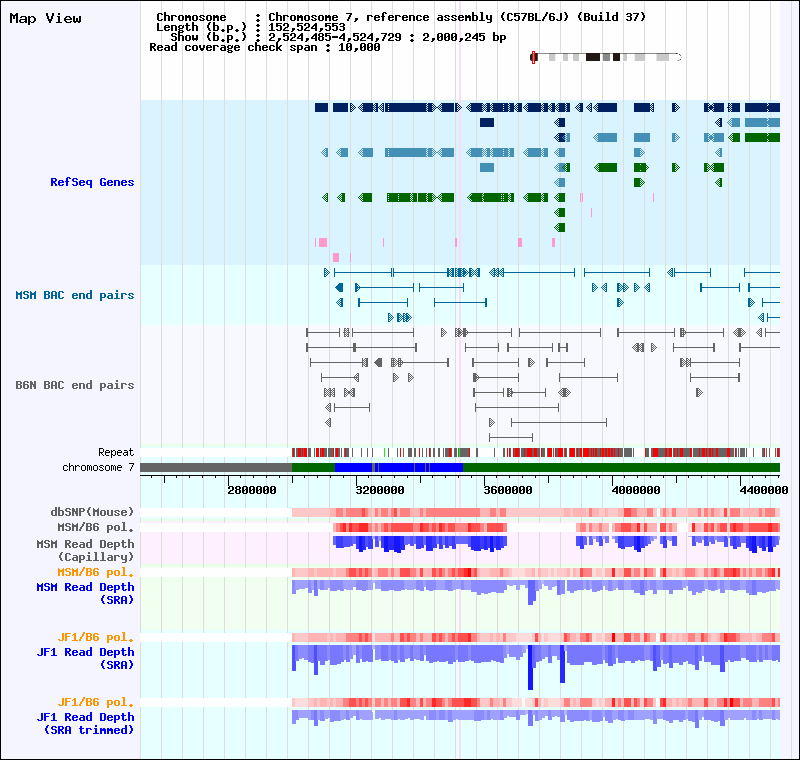Open the RefSeq Genes track label
The height and width of the screenshot is (760, 800).
tap(92, 182)
